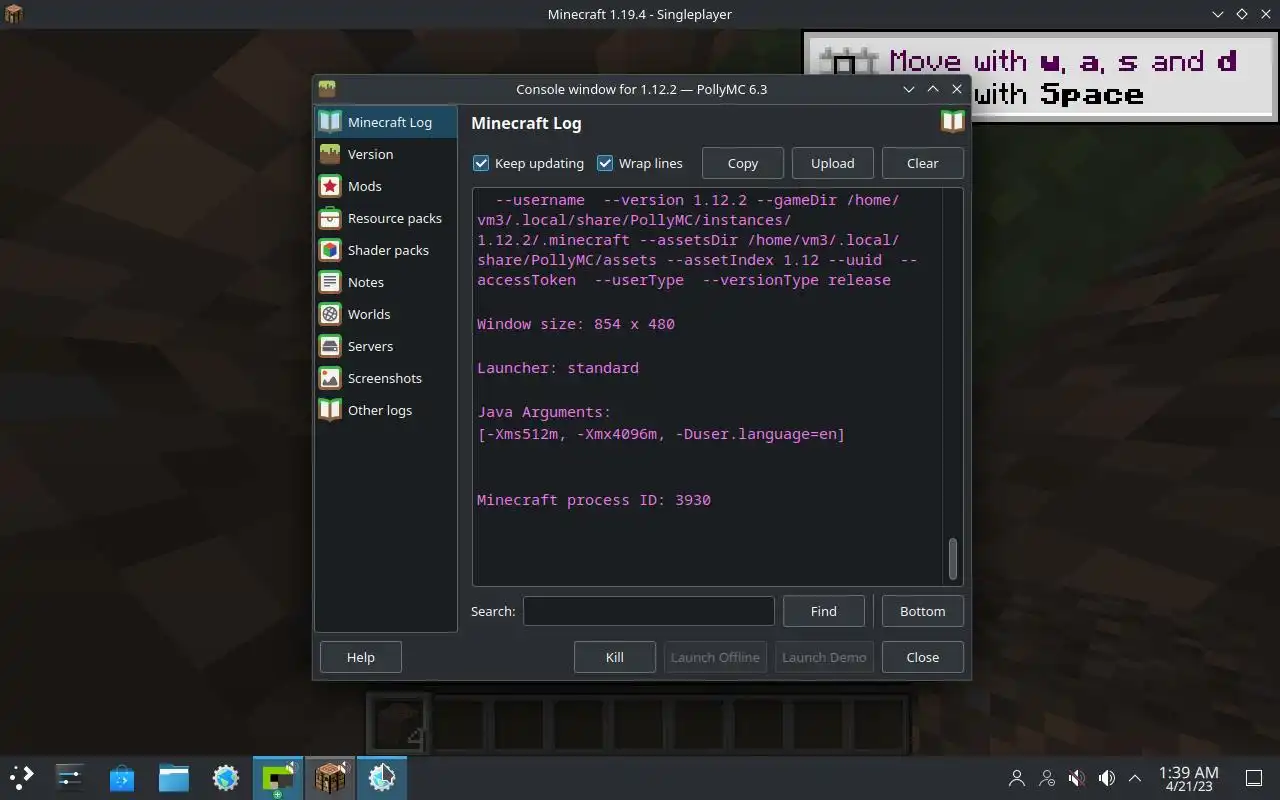Close the console window via Close button
This screenshot has width=1280, height=800.
(x=923, y=657)
